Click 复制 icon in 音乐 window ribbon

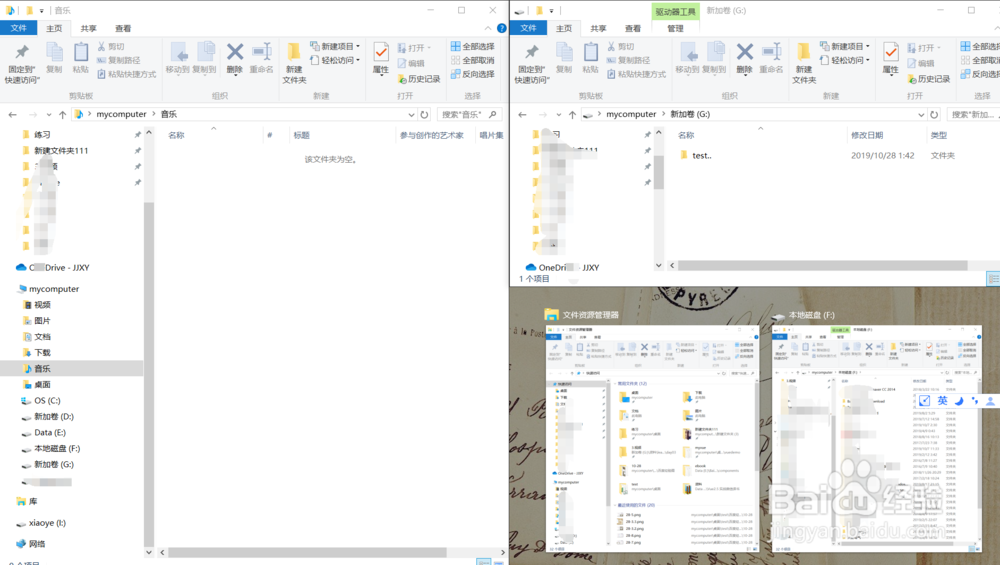[54, 58]
